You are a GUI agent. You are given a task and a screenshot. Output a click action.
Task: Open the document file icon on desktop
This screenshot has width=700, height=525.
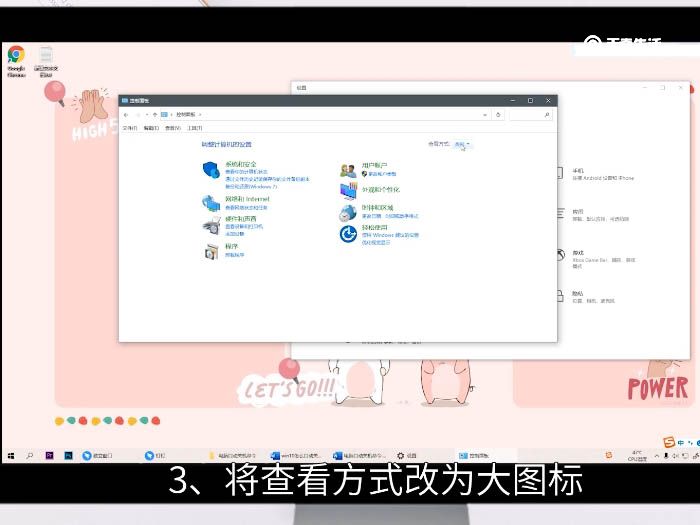coord(46,61)
